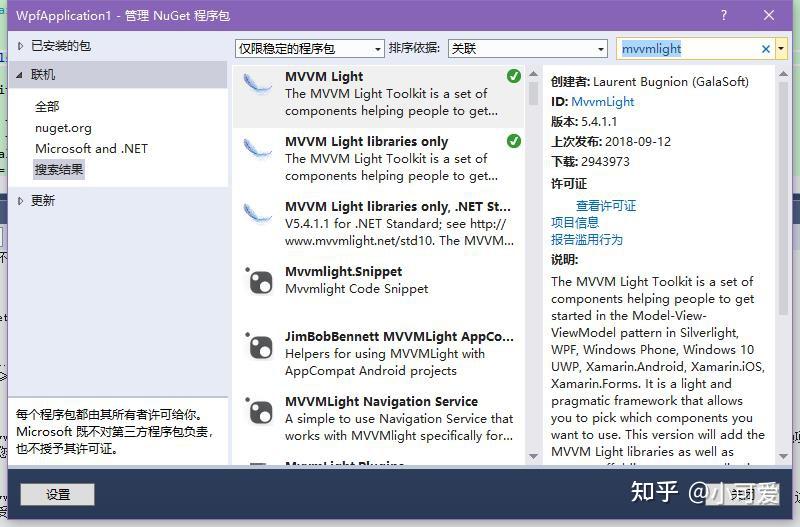The width and height of the screenshot is (800, 527).
Task: Click the Mvvmlight.Snippet package icon
Action: click(259, 281)
